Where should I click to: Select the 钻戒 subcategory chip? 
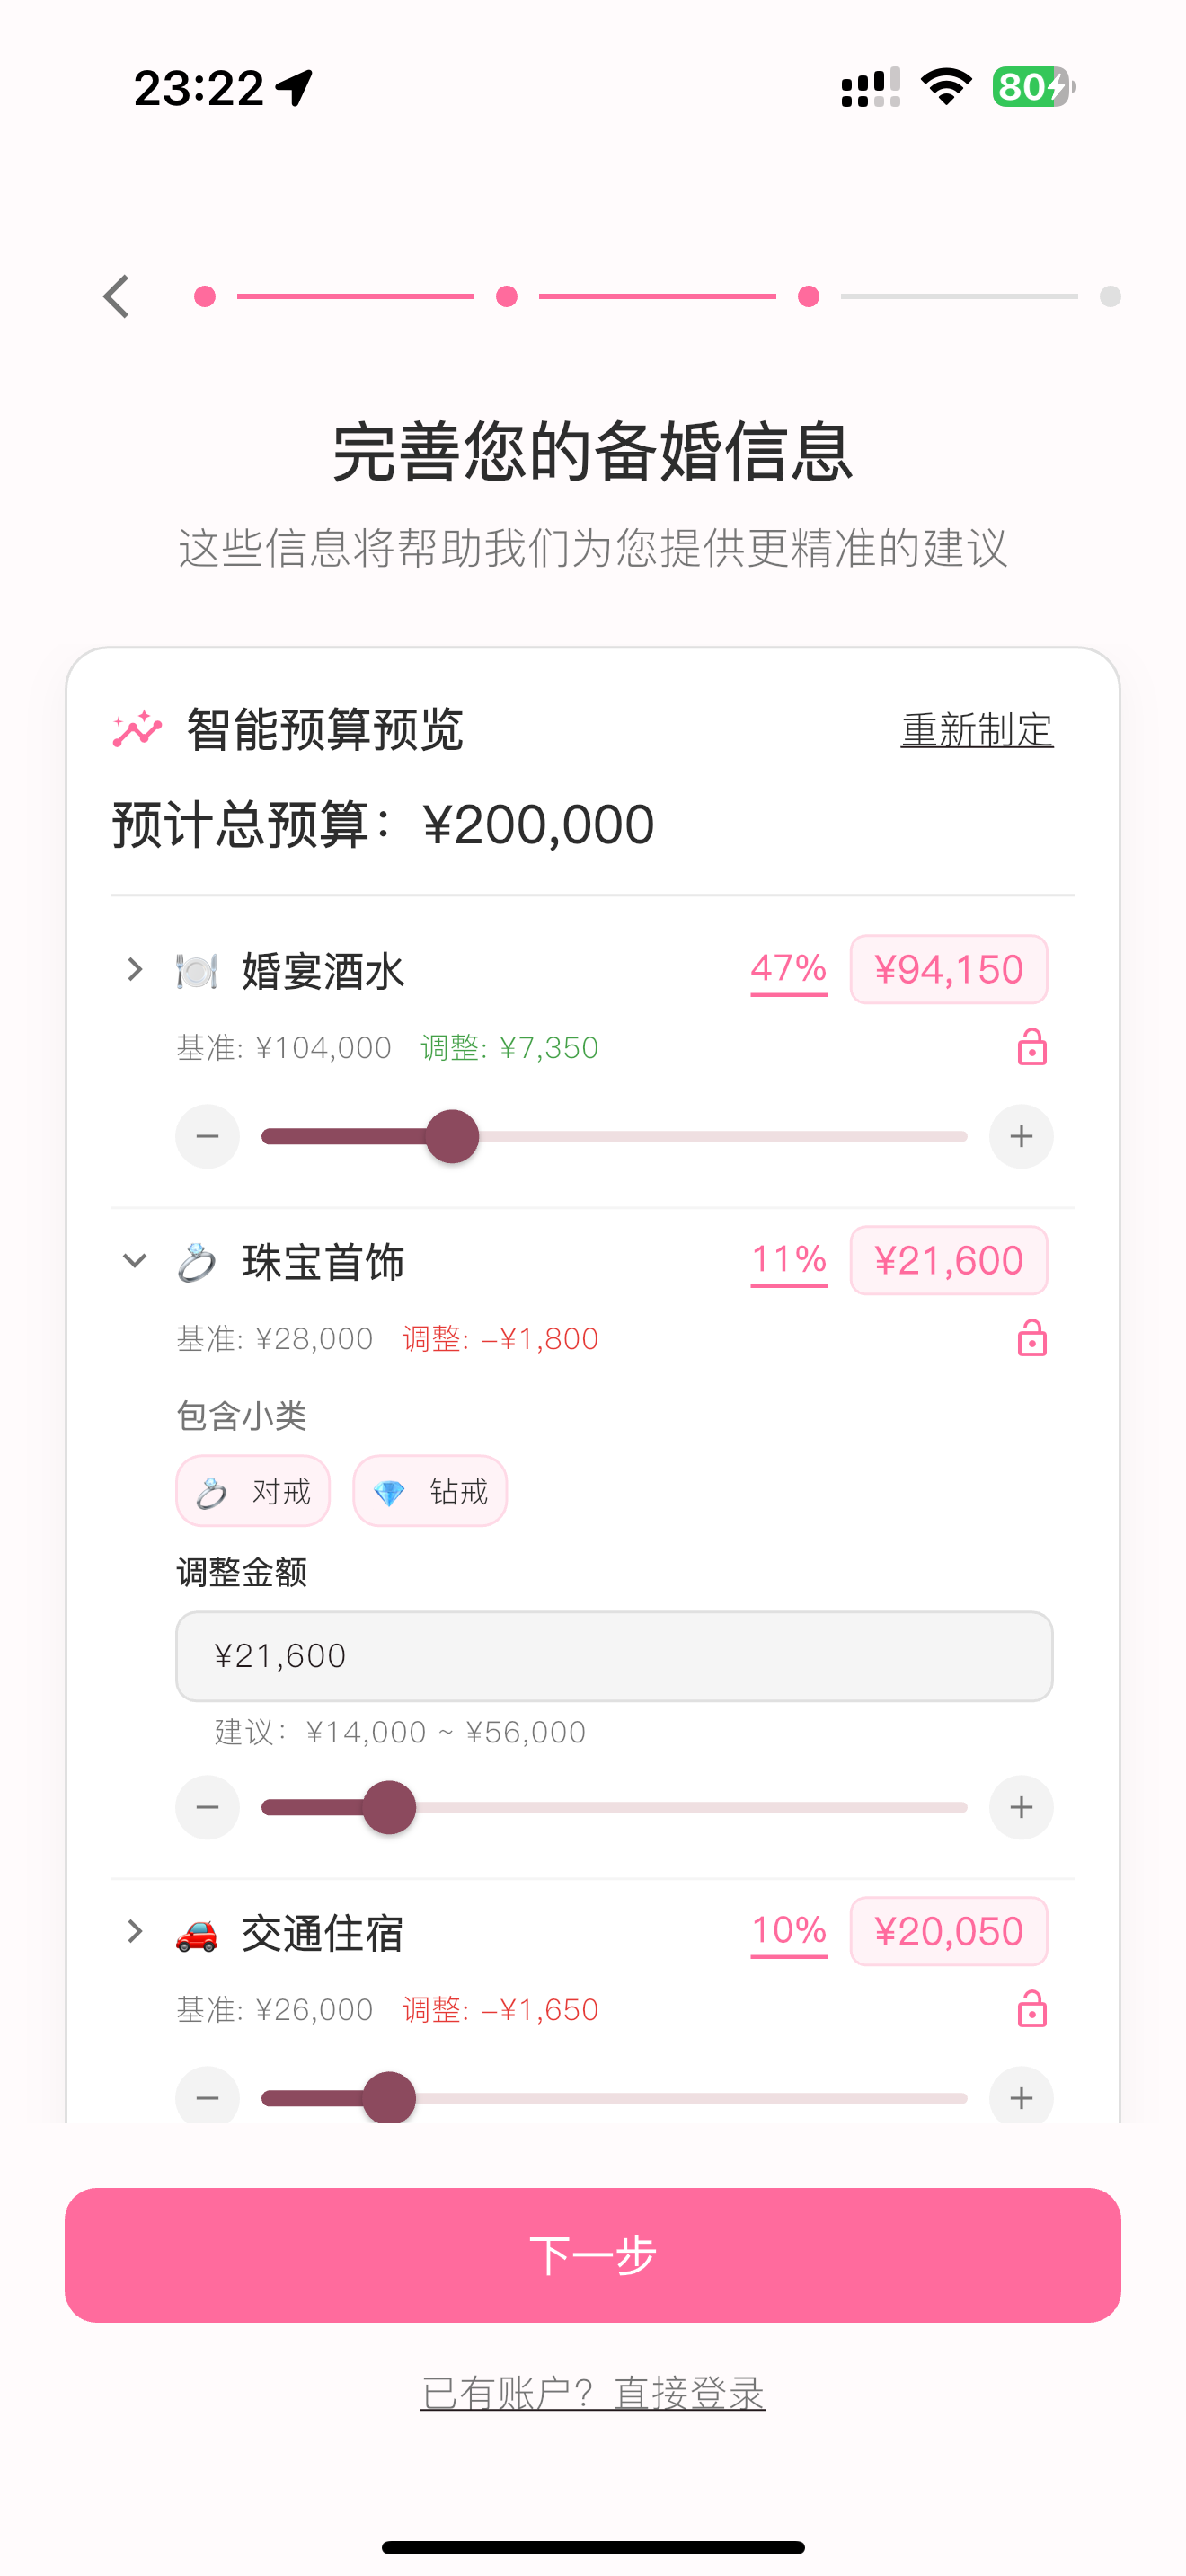[430, 1492]
